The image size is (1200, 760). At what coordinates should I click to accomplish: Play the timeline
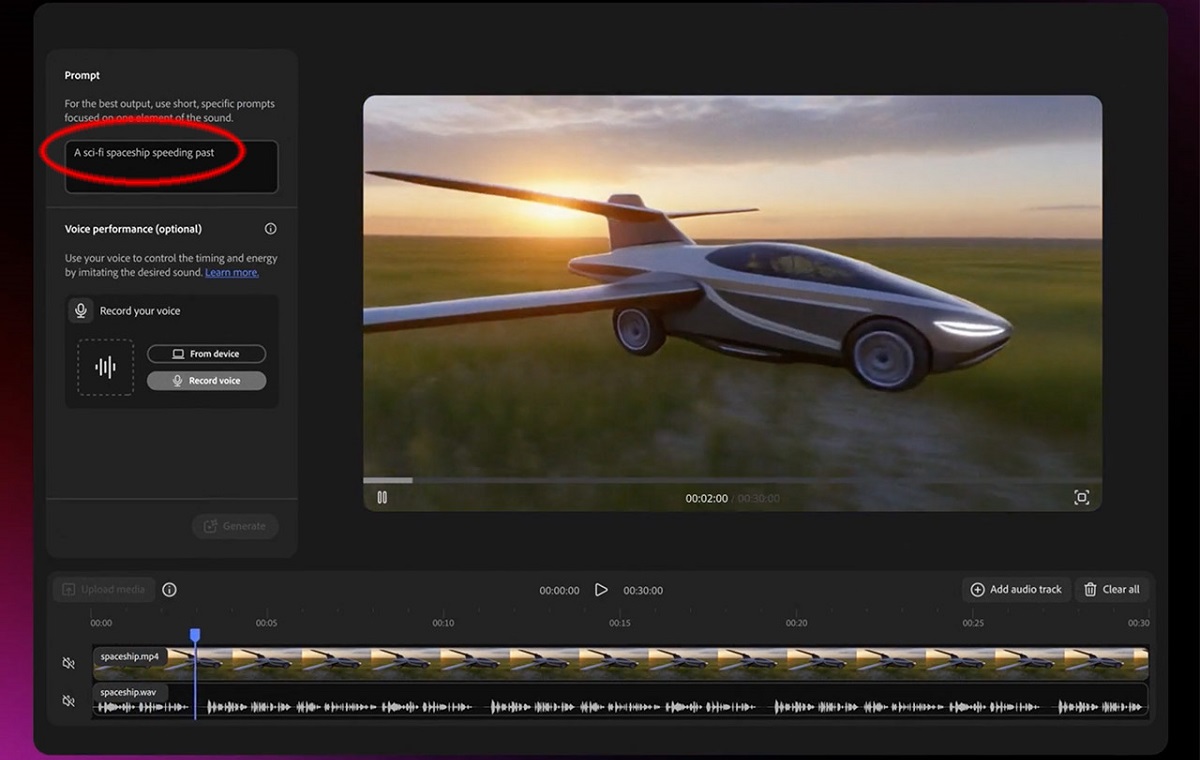click(601, 590)
